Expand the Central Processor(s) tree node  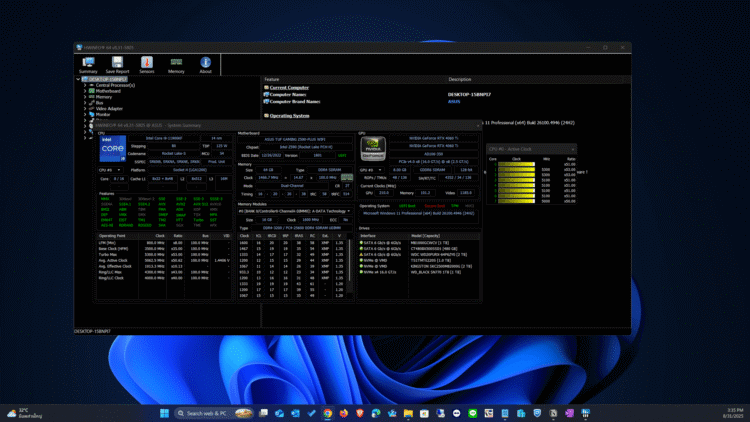pyautogui.click(x=85, y=85)
